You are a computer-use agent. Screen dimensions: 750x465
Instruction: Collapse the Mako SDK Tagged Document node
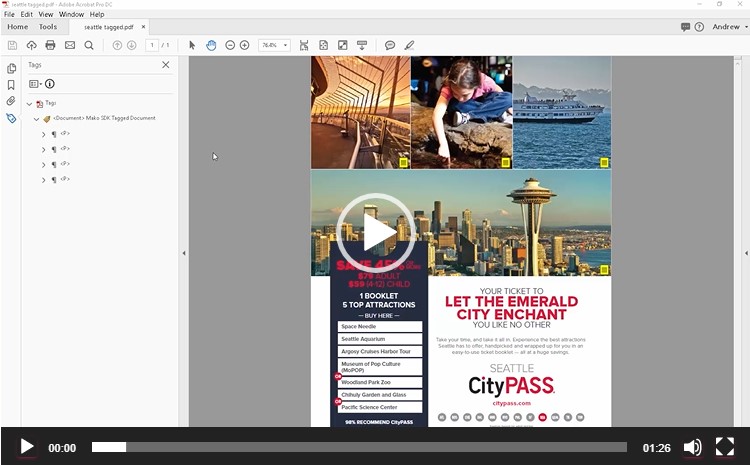point(36,118)
